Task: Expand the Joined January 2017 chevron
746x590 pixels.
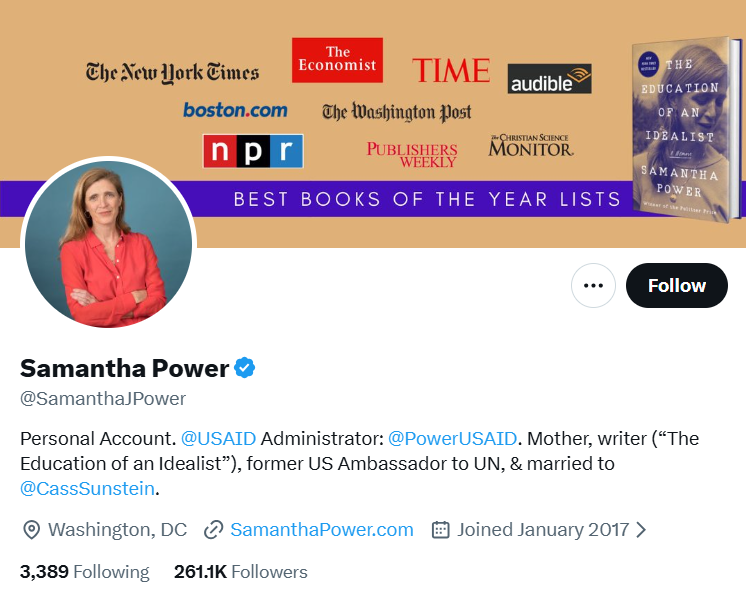Action: 642,530
